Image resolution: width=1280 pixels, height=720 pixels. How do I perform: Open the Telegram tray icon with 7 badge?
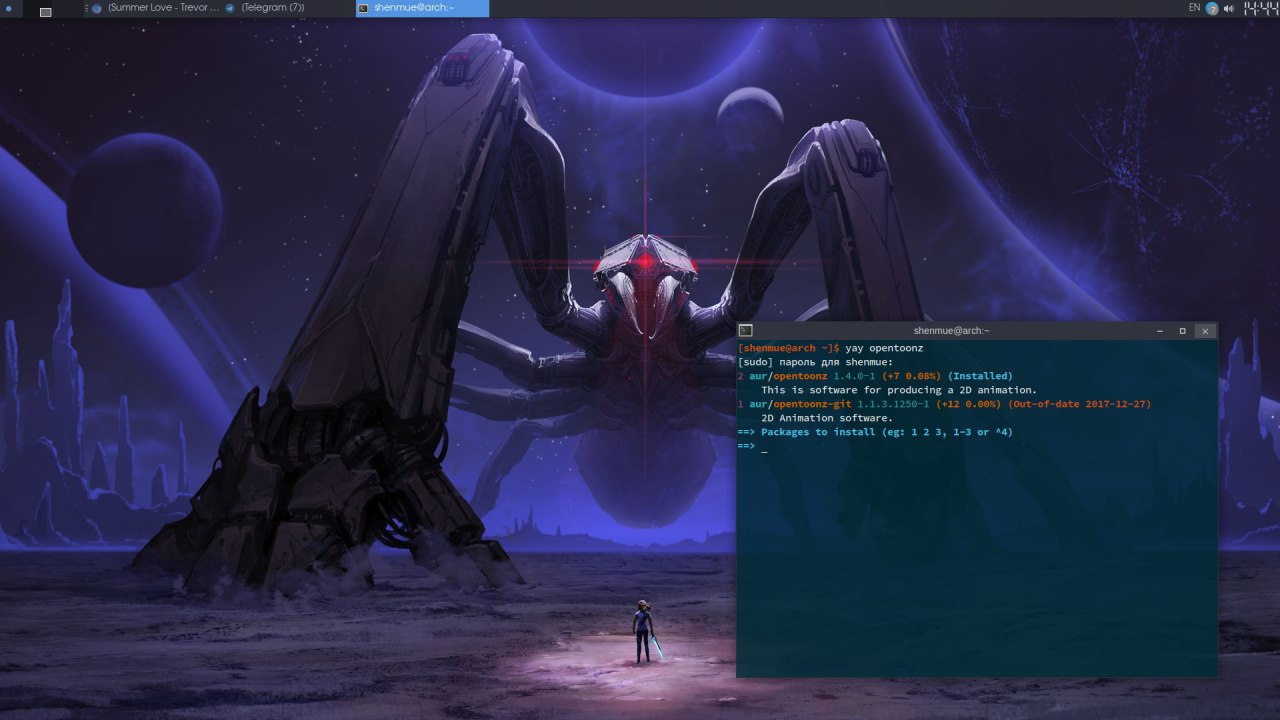point(1212,9)
